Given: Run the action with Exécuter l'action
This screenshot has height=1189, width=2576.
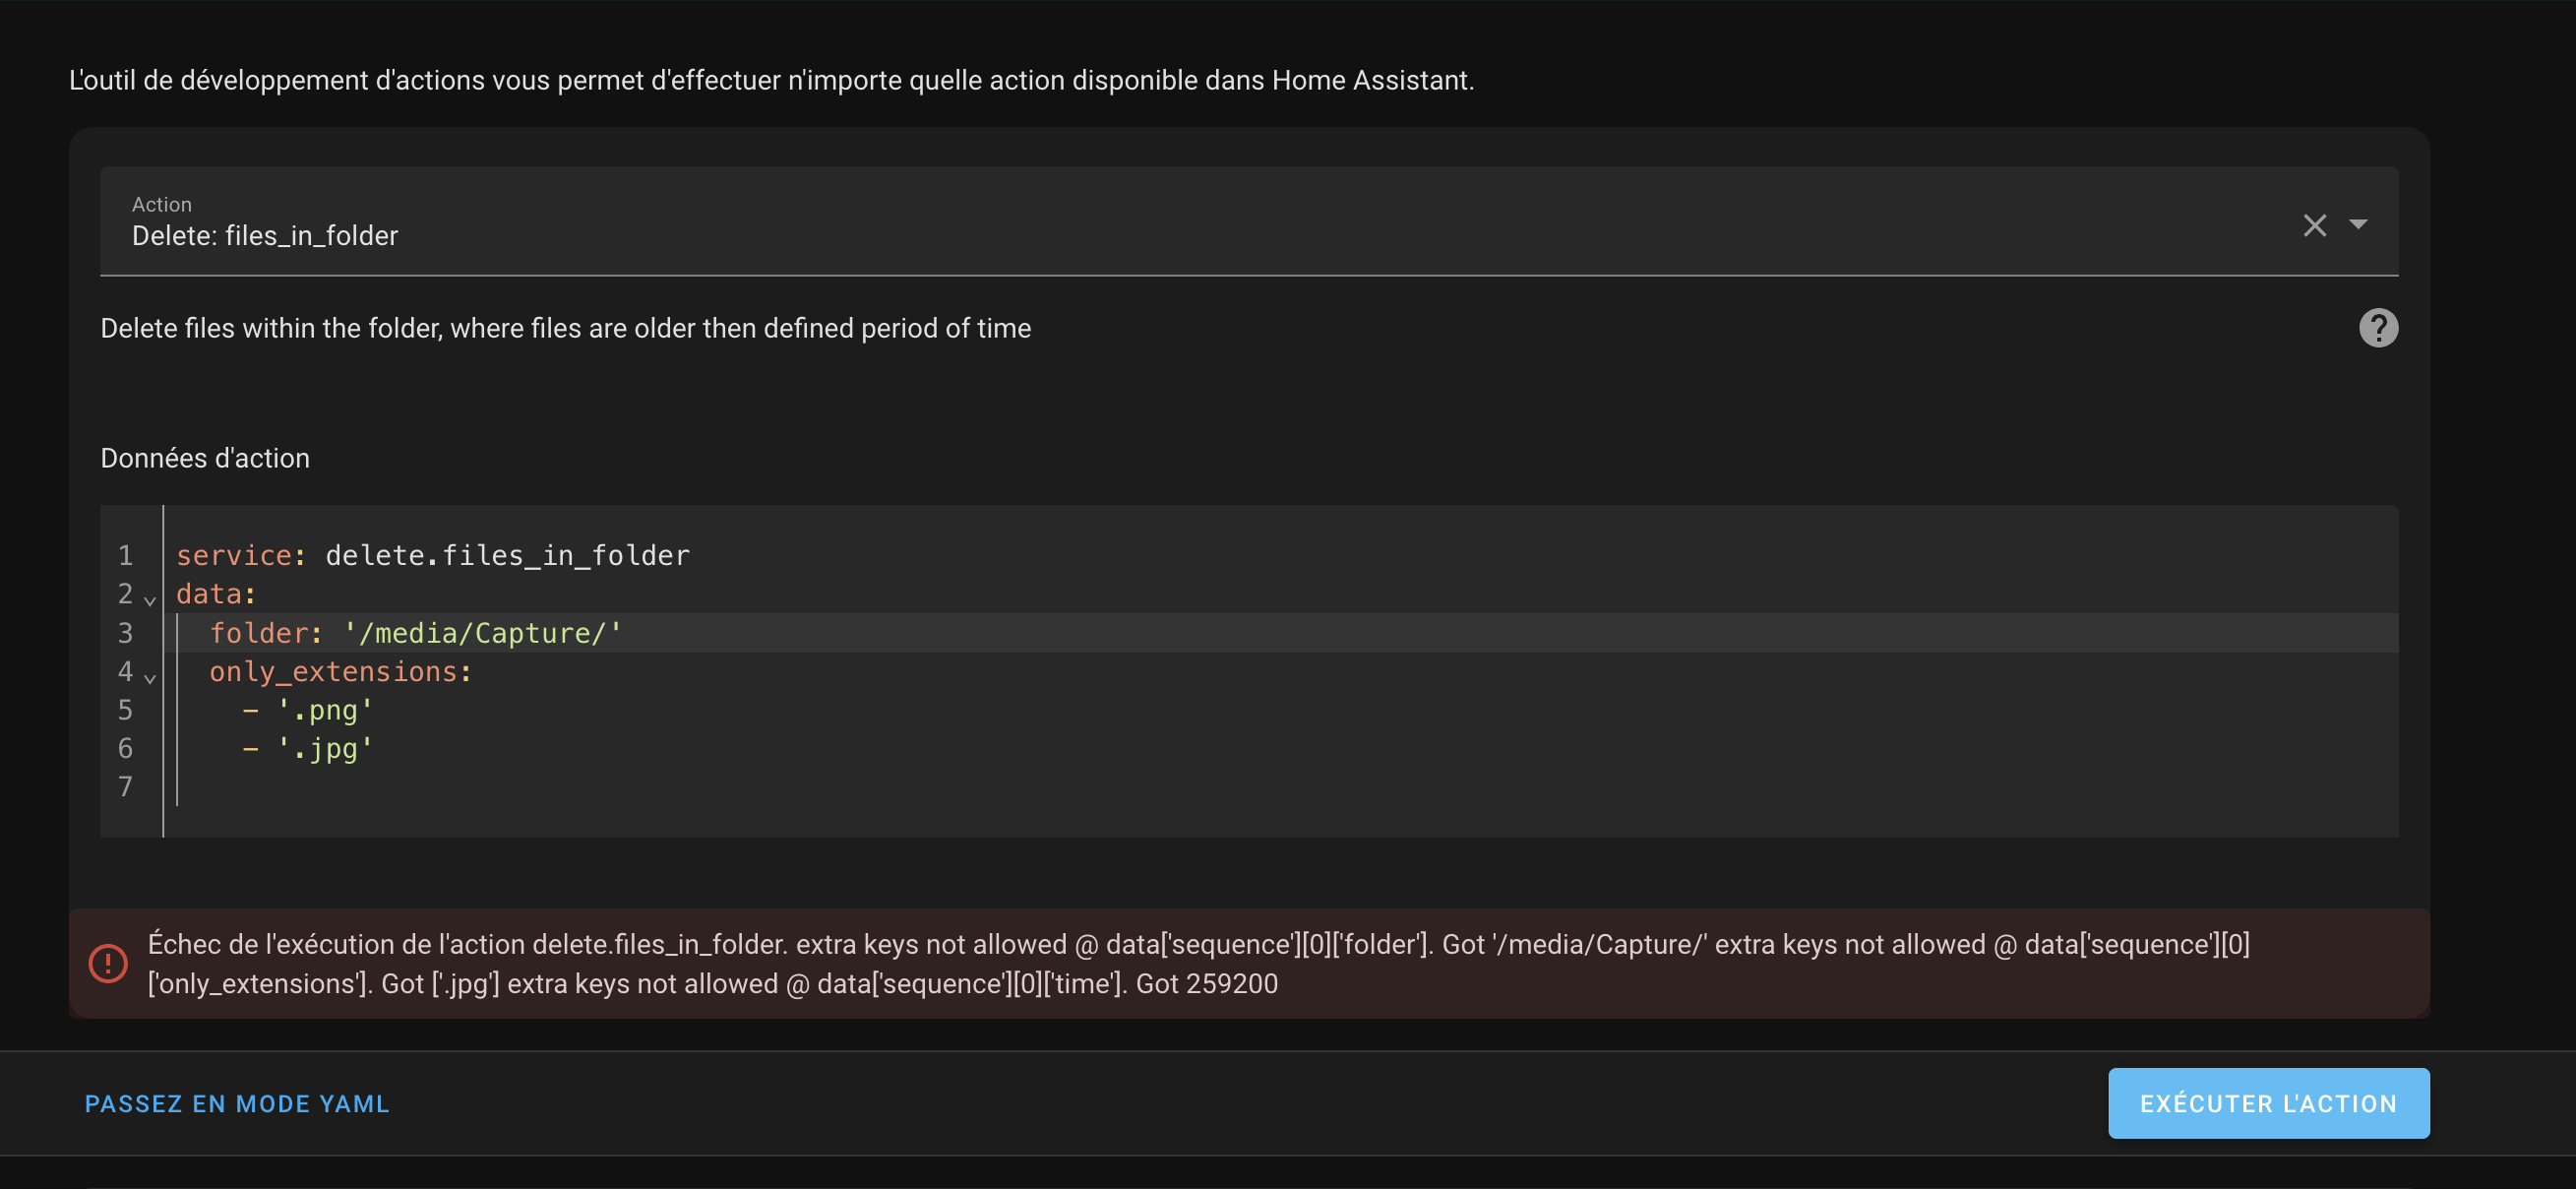Looking at the screenshot, I should click(x=2268, y=1103).
